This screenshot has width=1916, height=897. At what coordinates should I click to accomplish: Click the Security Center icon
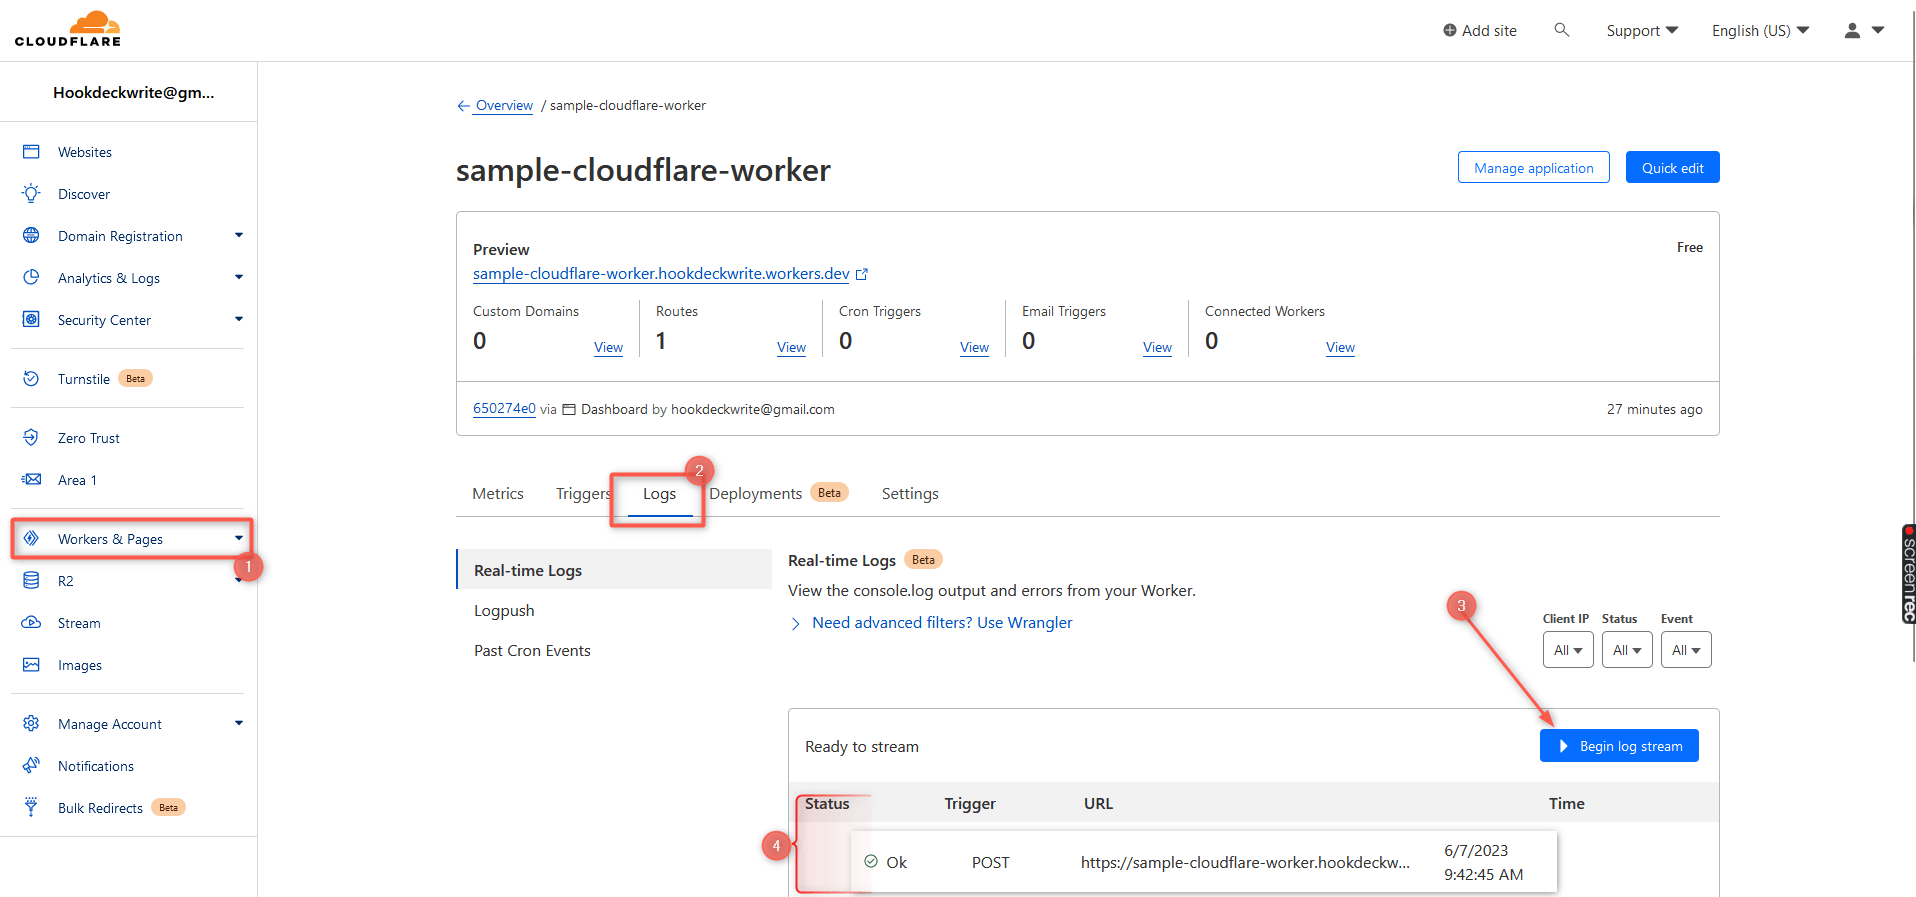(x=31, y=320)
